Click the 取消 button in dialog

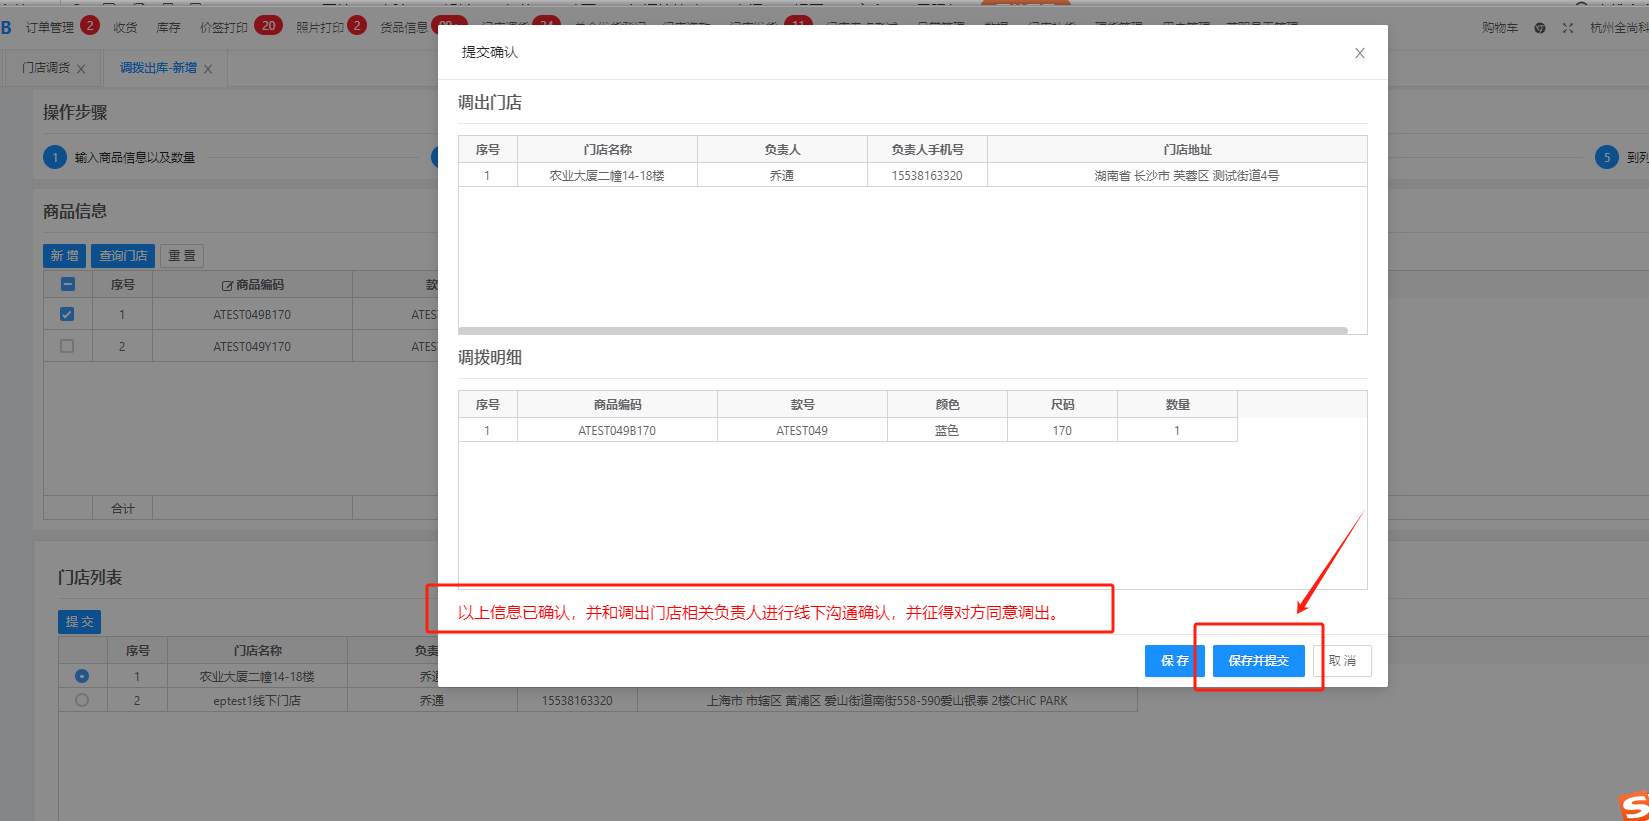point(1342,661)
